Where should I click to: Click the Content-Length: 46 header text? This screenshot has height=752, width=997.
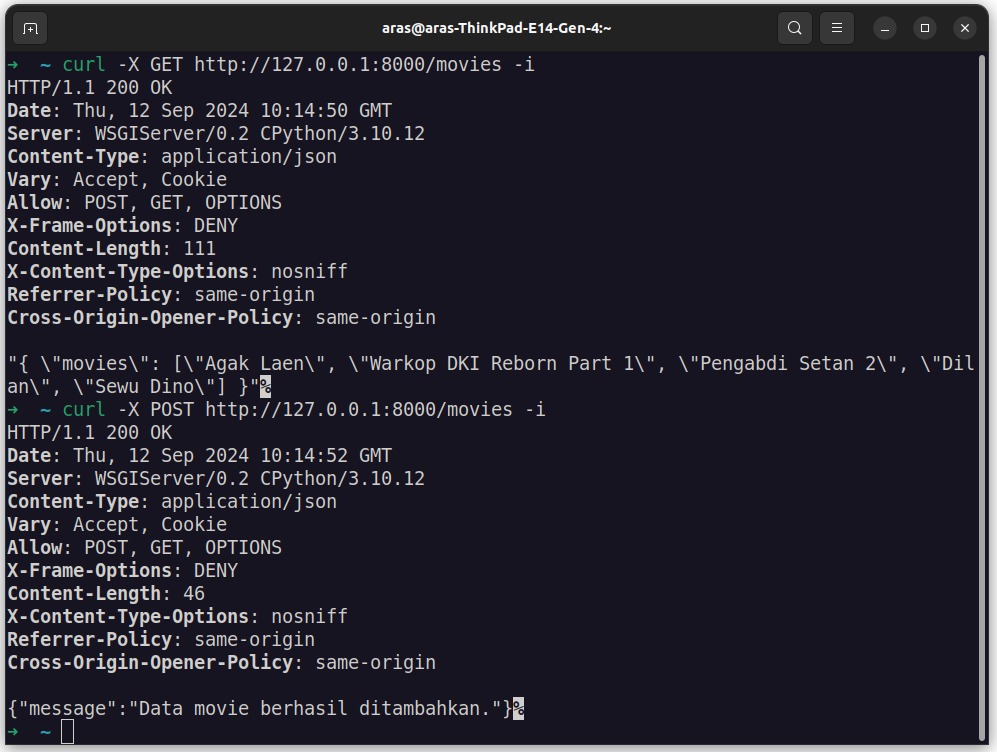coord(106,594)
